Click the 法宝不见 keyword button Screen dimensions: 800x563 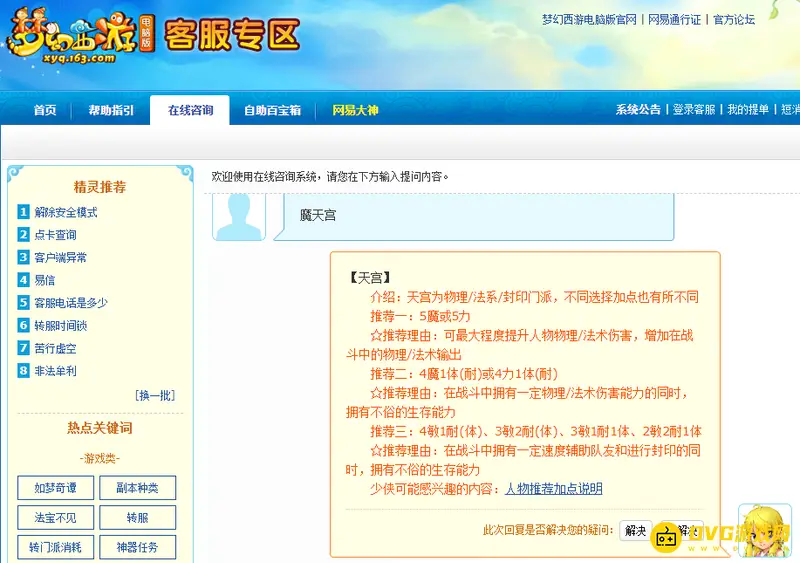(x=56, y=518)
